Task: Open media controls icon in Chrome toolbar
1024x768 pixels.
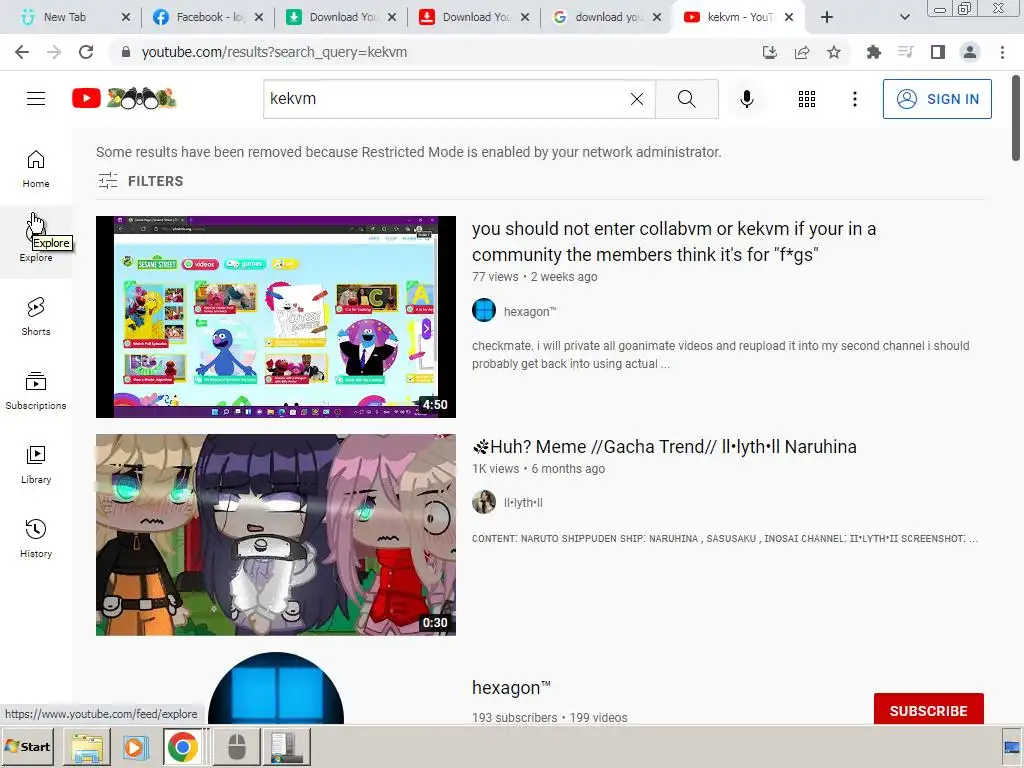Action: click(x=906, y=52)
